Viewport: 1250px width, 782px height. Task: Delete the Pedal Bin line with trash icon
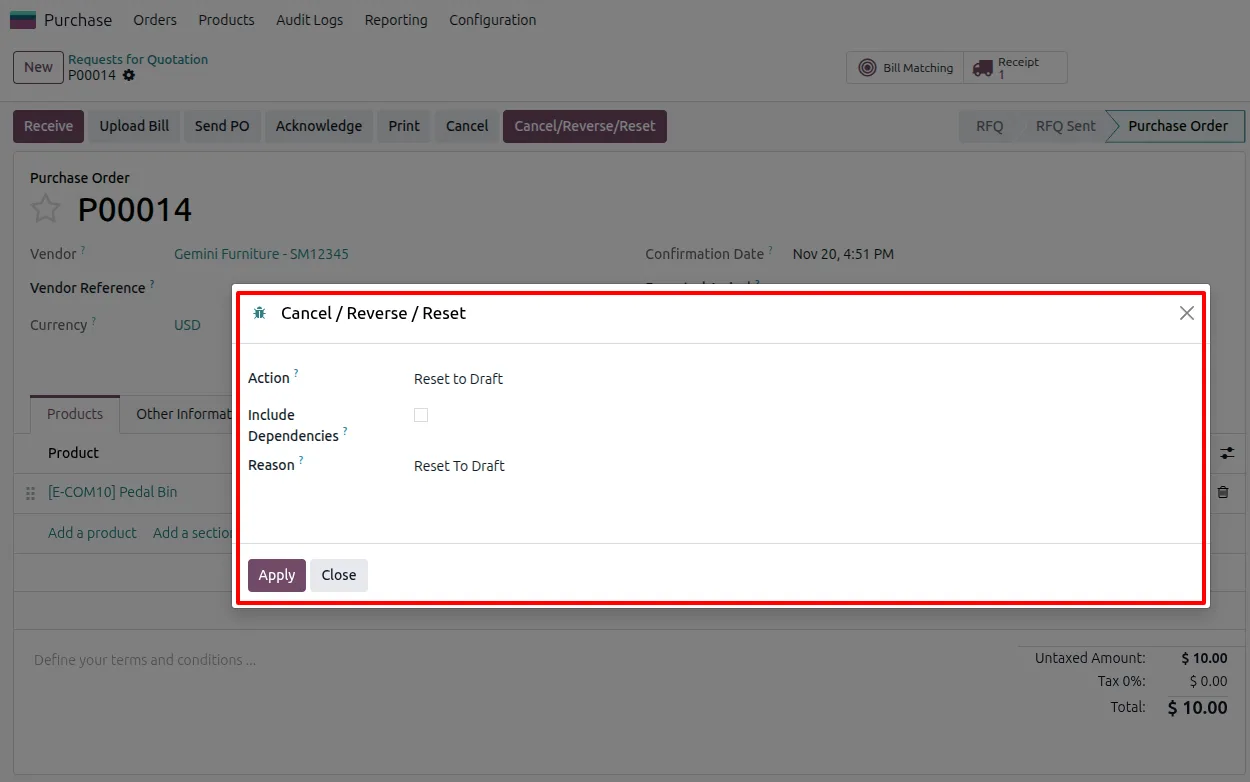click(1223, 492)
